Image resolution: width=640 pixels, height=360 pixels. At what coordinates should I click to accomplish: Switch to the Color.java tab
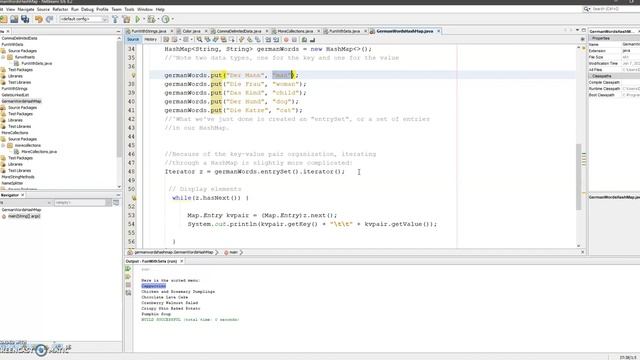click(191, 31)
